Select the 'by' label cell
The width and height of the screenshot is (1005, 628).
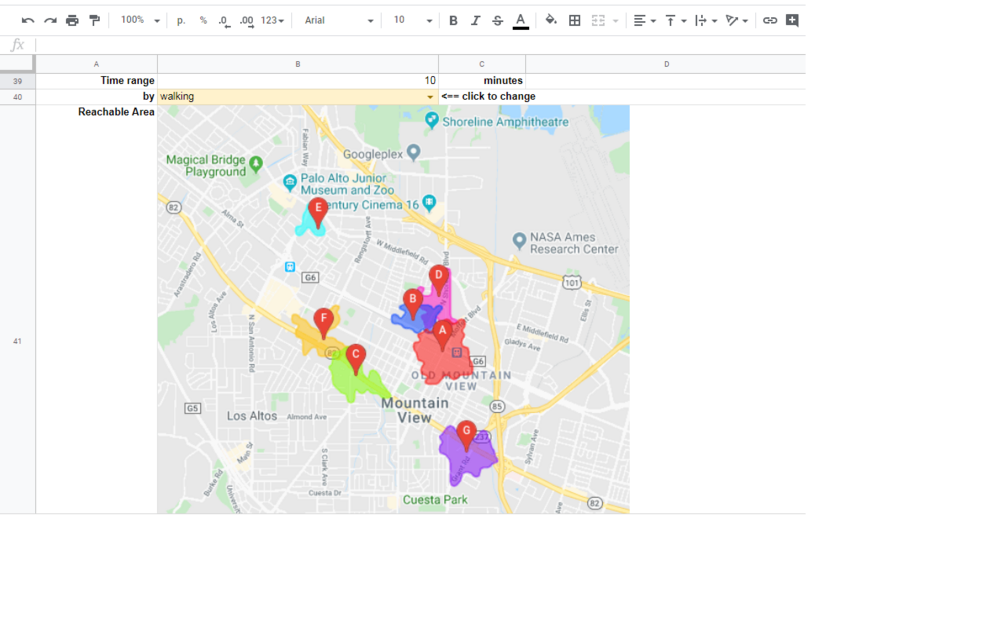96,97
